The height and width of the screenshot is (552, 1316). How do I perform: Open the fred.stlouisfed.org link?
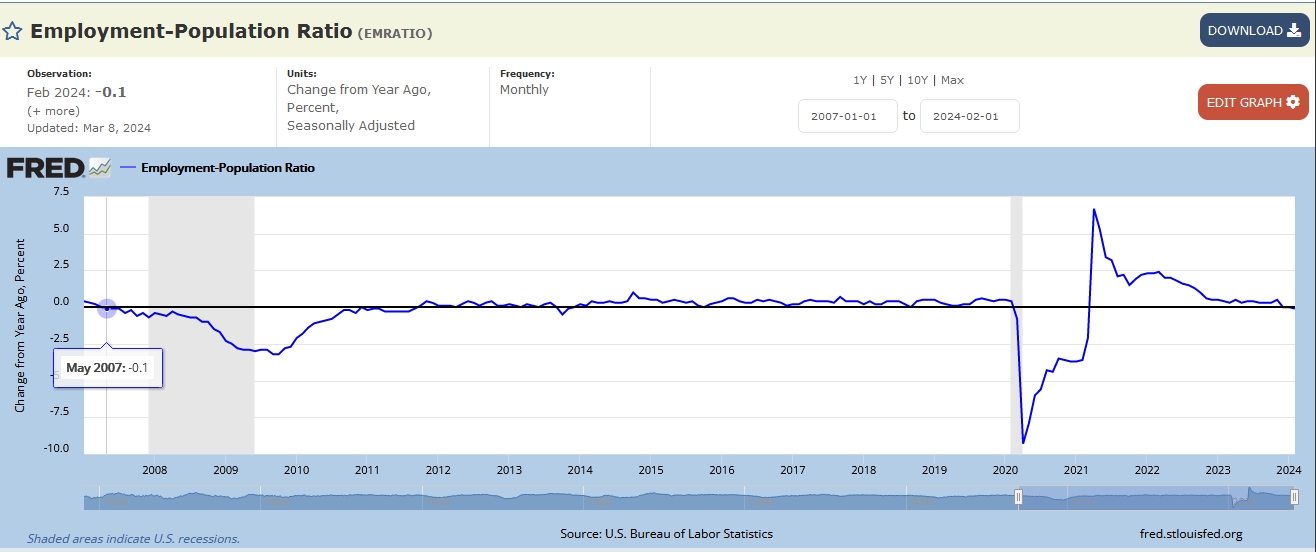[1190, 534]
